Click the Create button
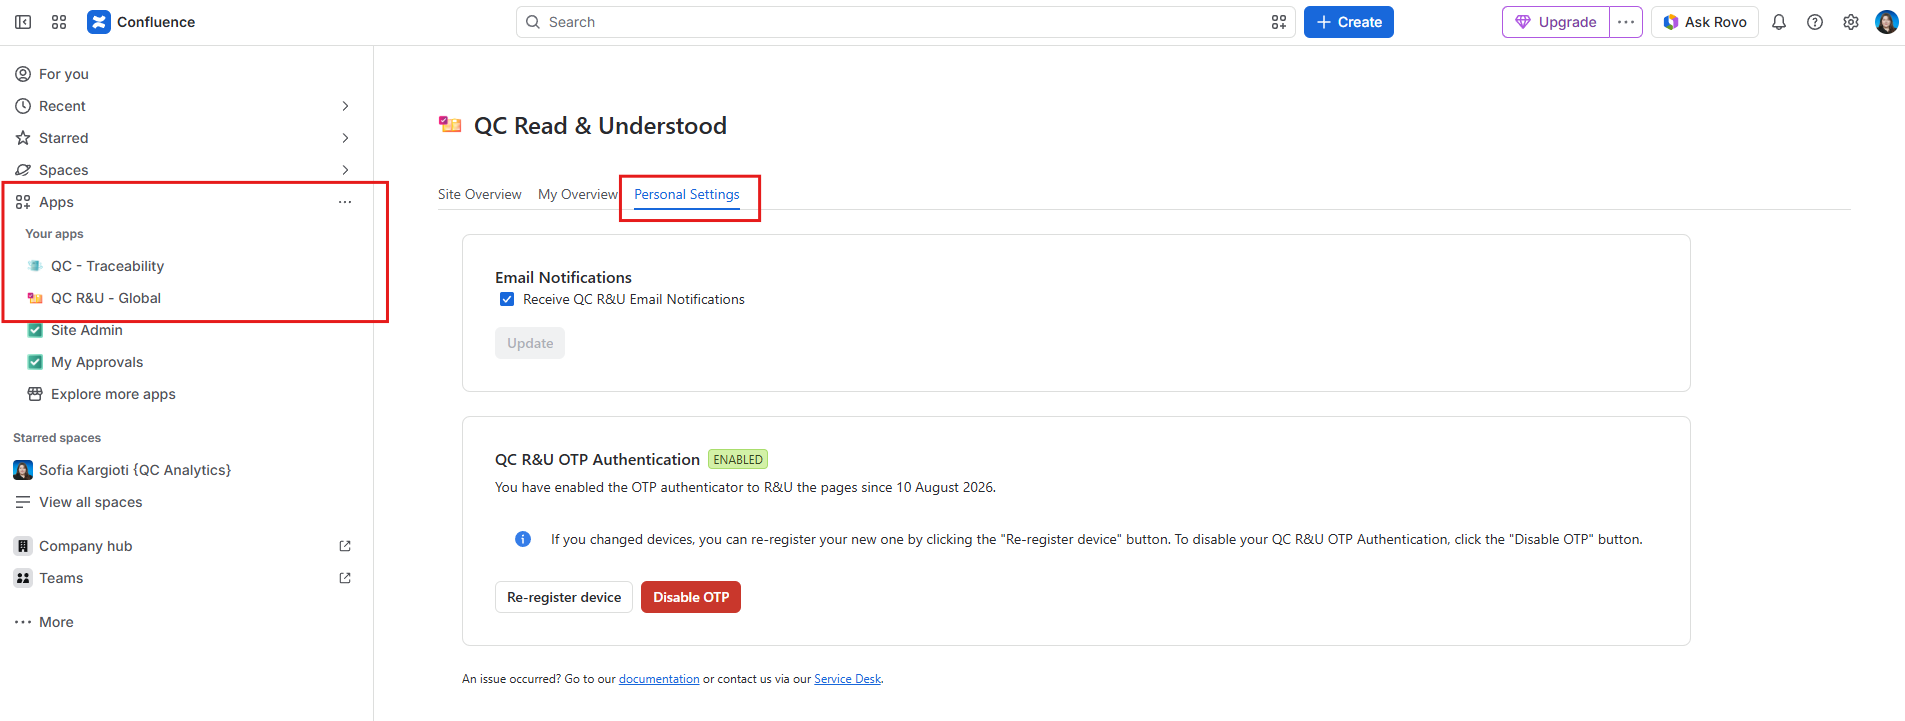 pos(1349,22)
